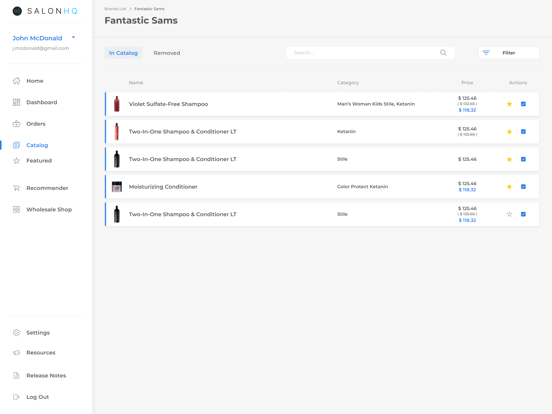
Task: Toggle star on third row Stile $125.46 only product
Action: tap(509, 159)
